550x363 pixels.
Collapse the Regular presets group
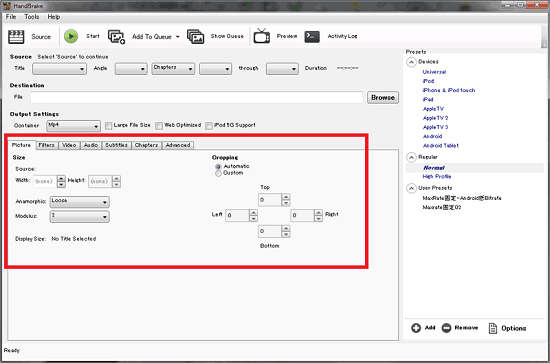click(x=411, y=157)
